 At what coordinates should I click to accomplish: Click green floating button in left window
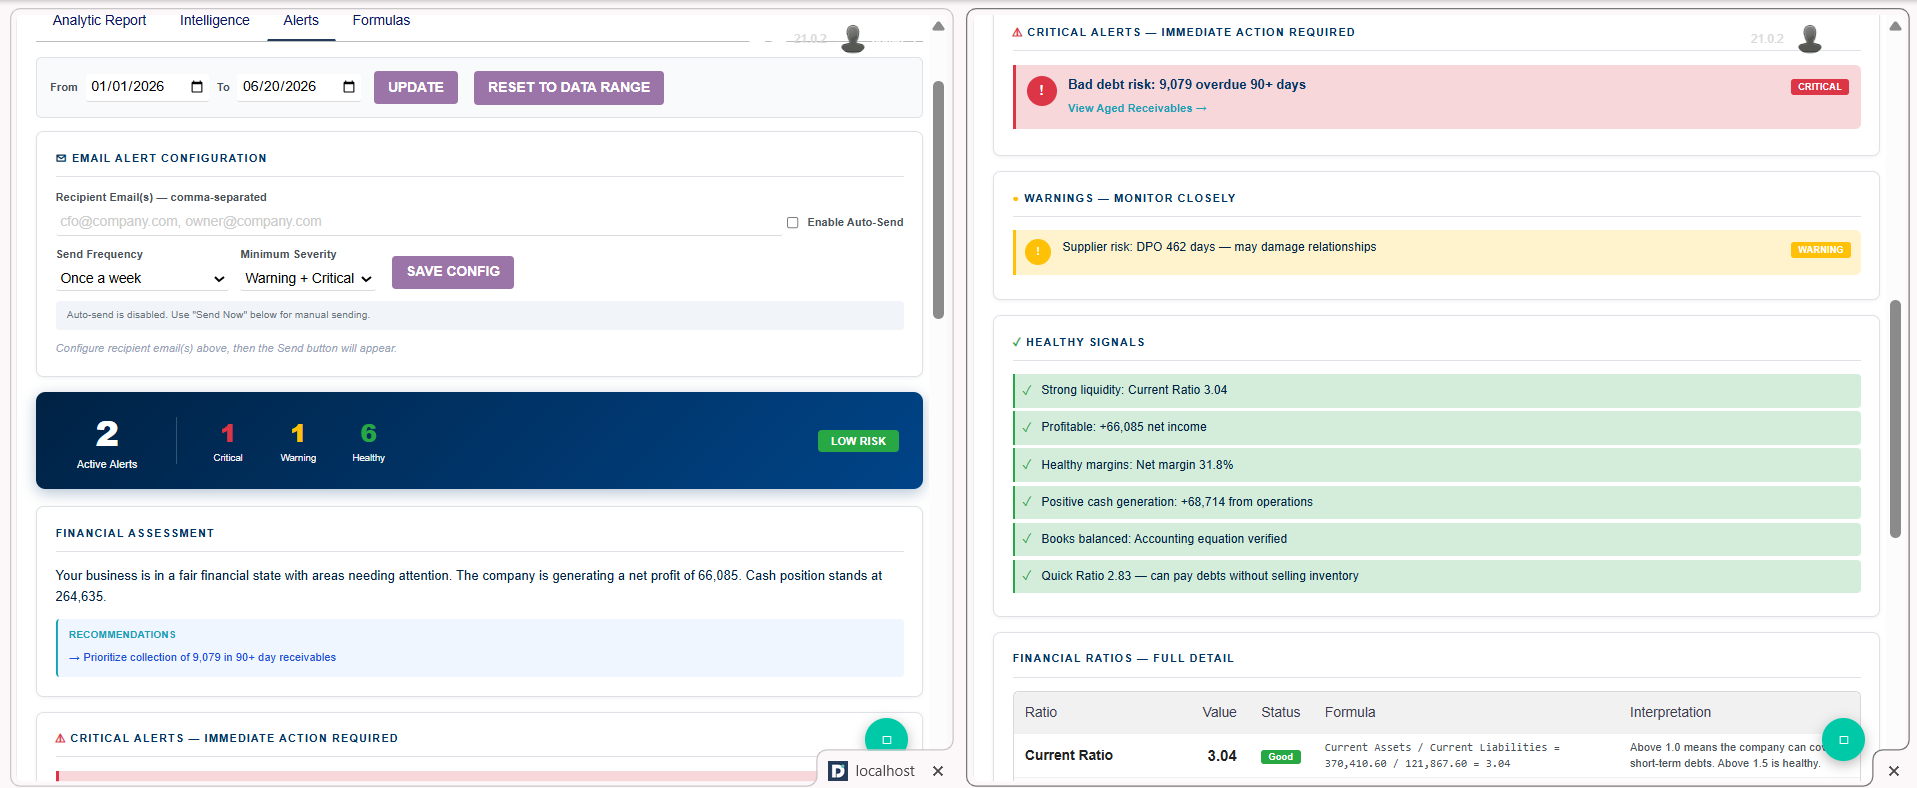pos(886,739)
